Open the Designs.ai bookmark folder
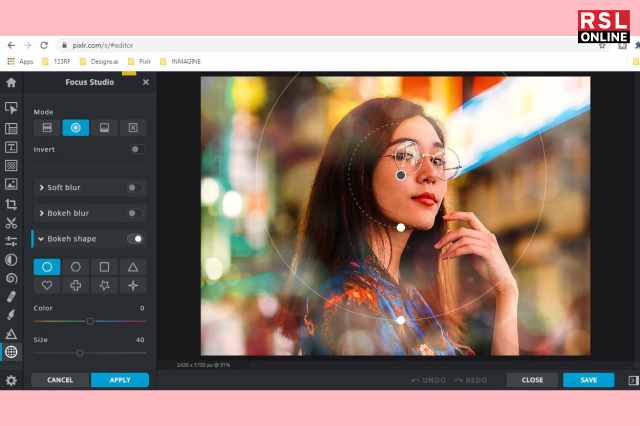The height and width of the screenshot is (426, 640). 99,62
